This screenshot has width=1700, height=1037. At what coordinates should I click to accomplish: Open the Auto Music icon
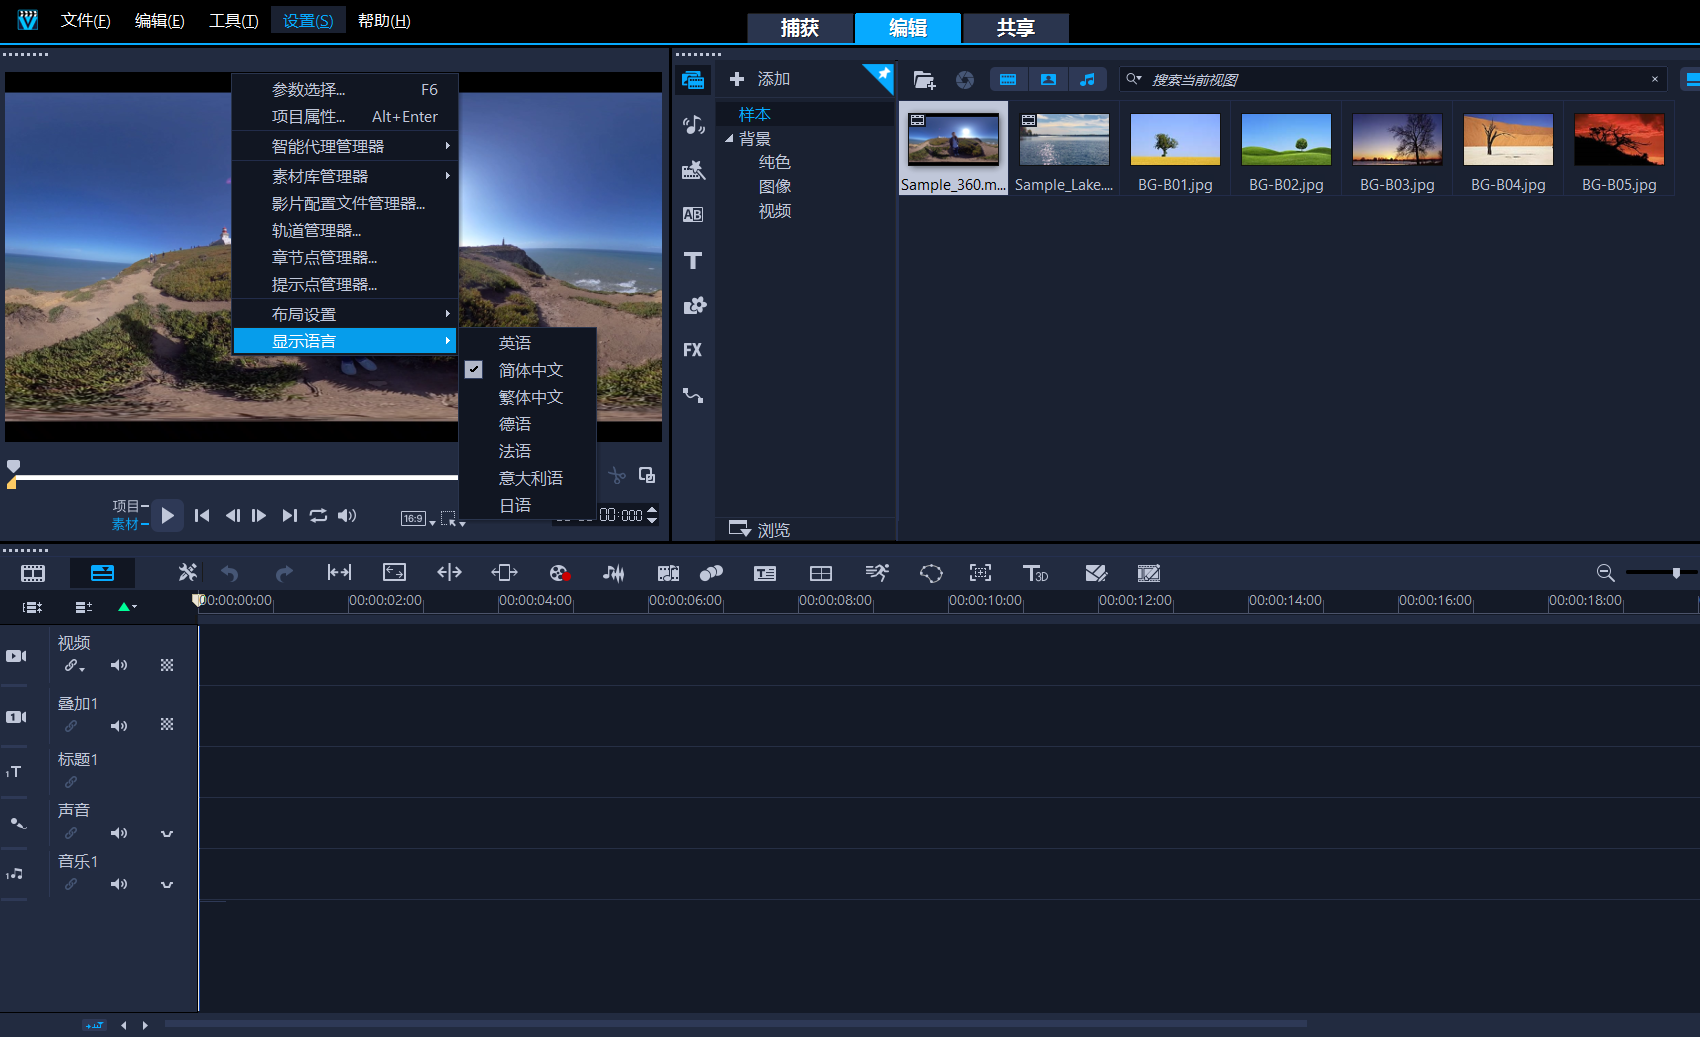(668, 573)
